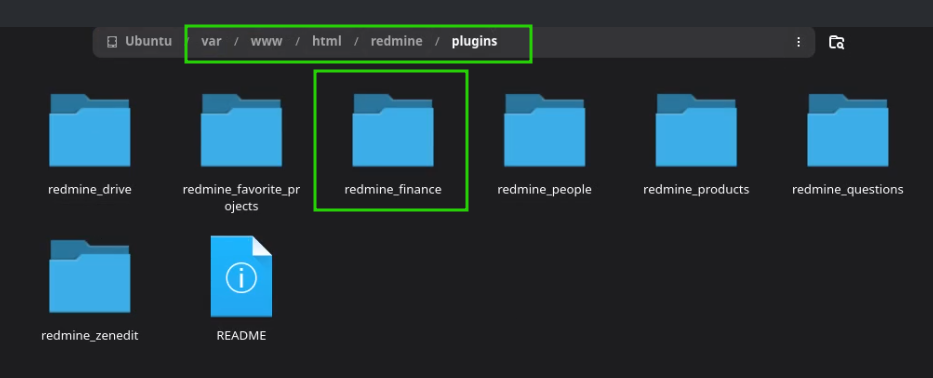Click the redmine_finance name label
933x378 pixels.
coord(393,189)
